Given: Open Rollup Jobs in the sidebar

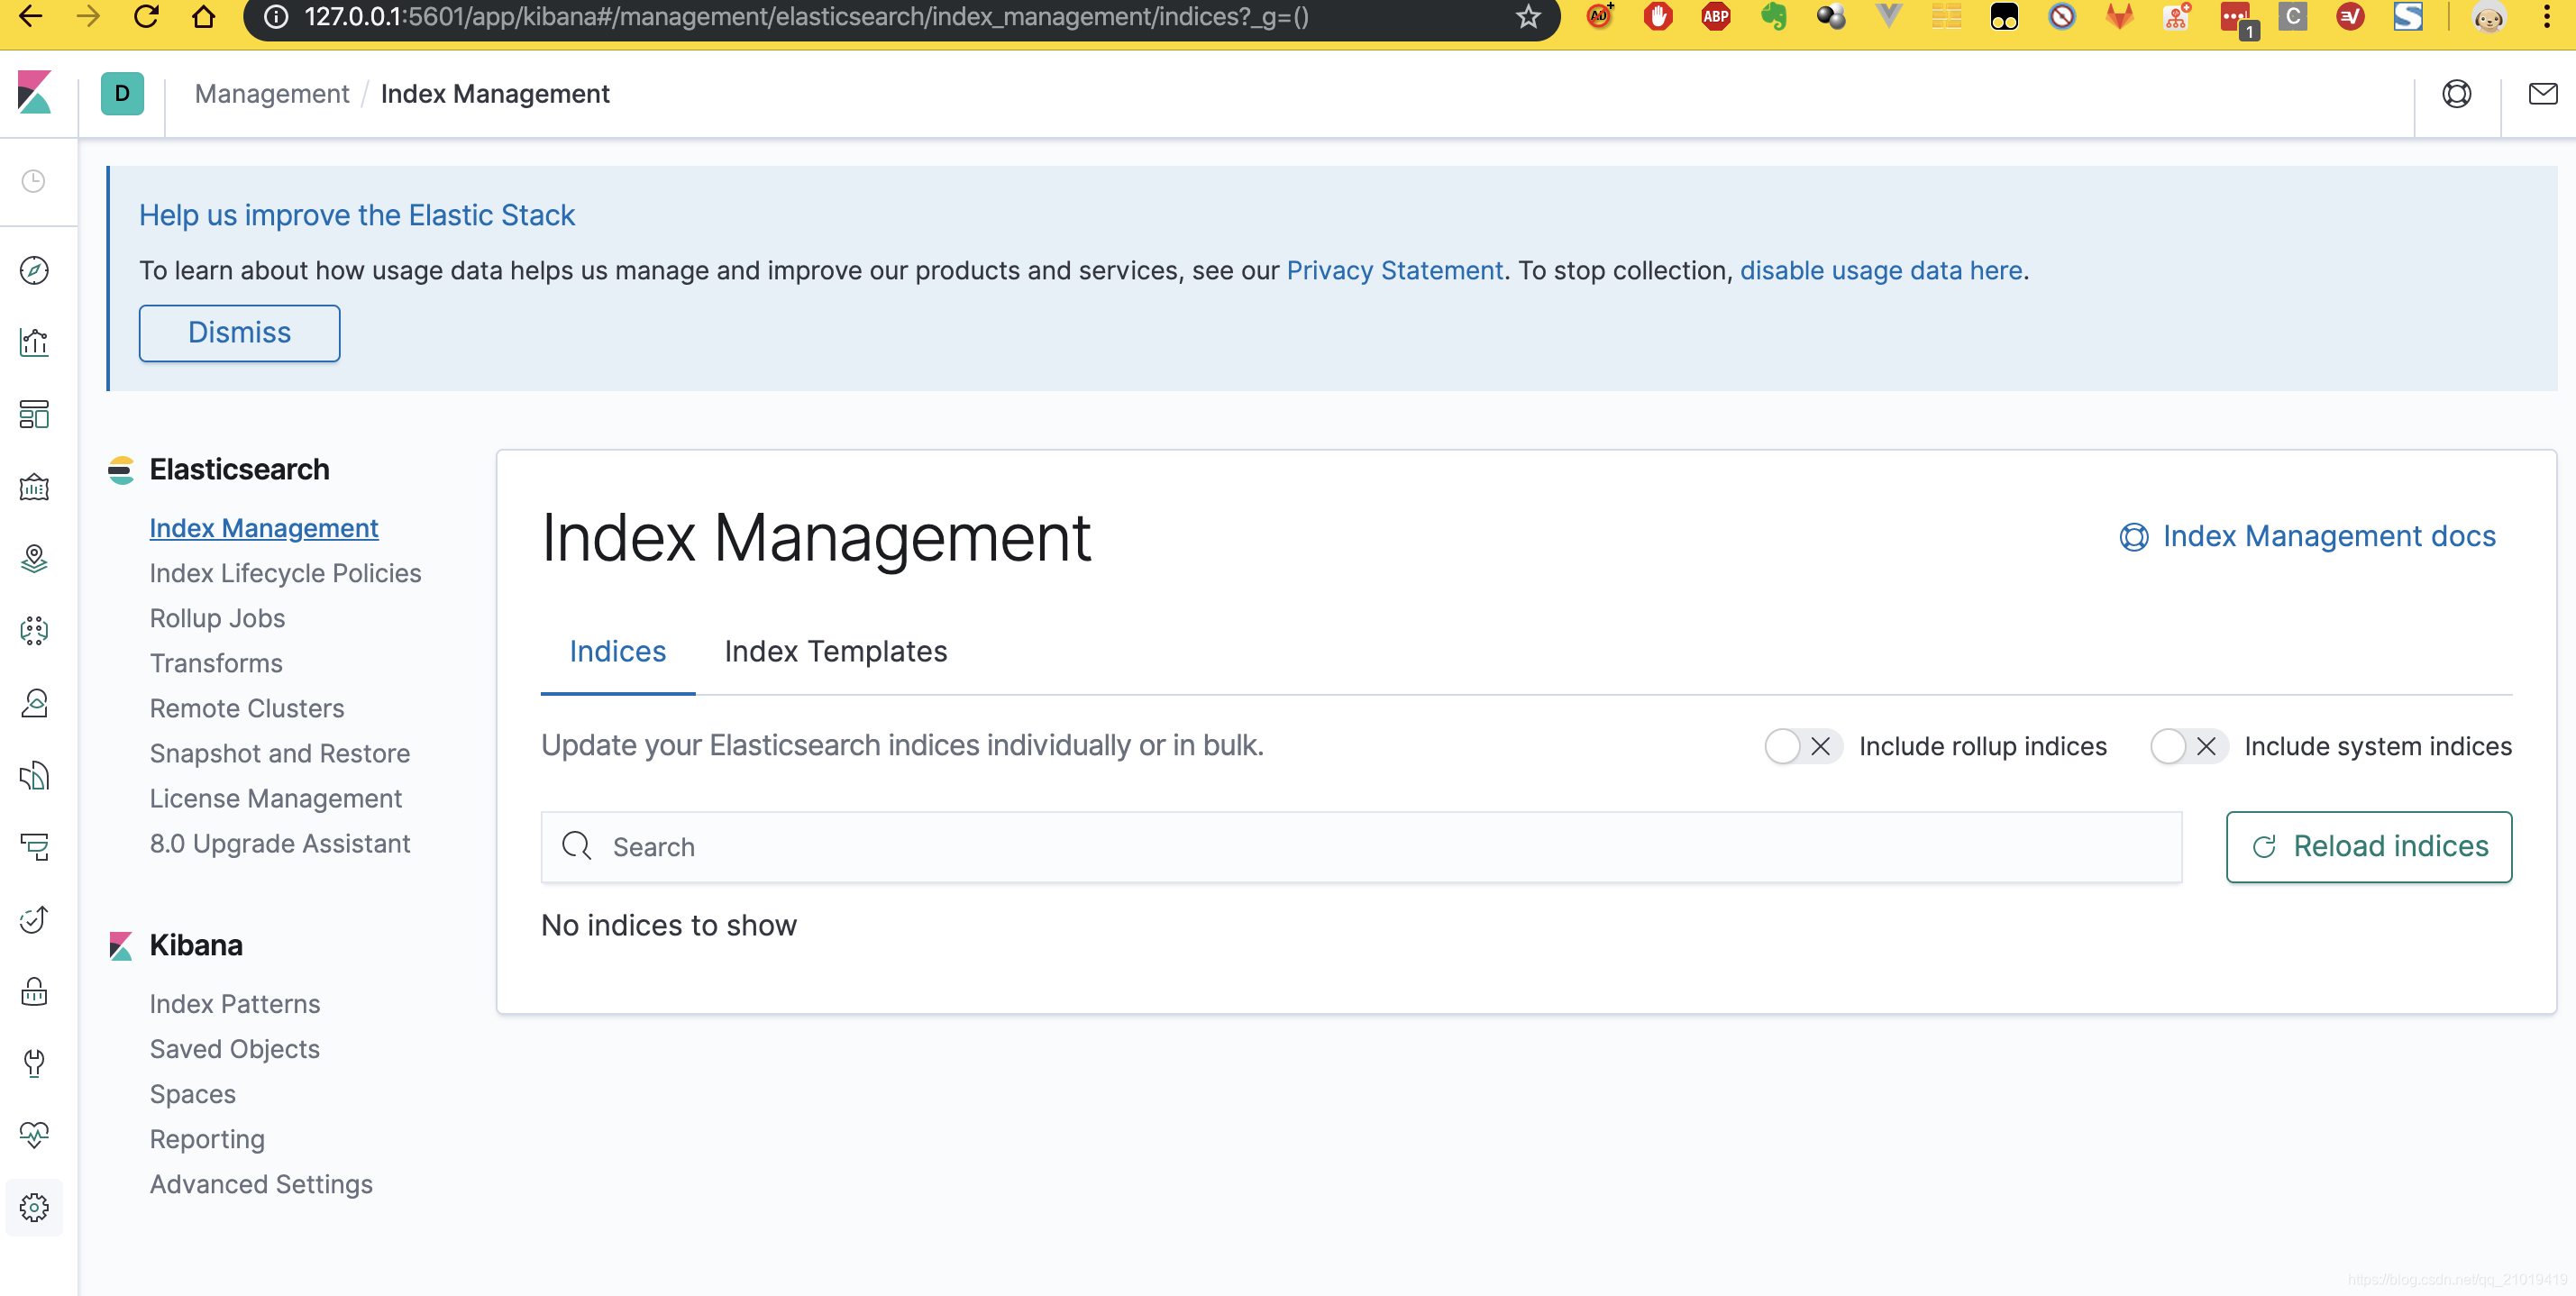Looking at the screenshot, I should [217, 618].
